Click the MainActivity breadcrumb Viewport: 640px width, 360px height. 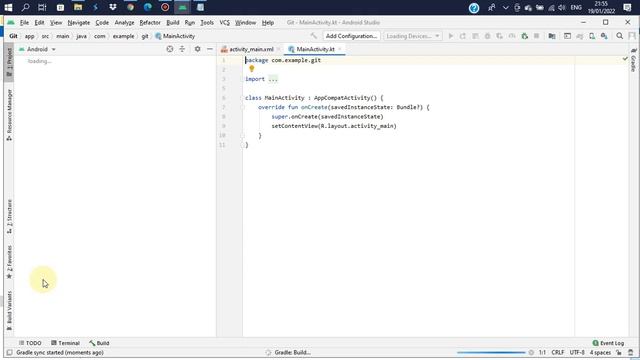(x=175, y=36)
